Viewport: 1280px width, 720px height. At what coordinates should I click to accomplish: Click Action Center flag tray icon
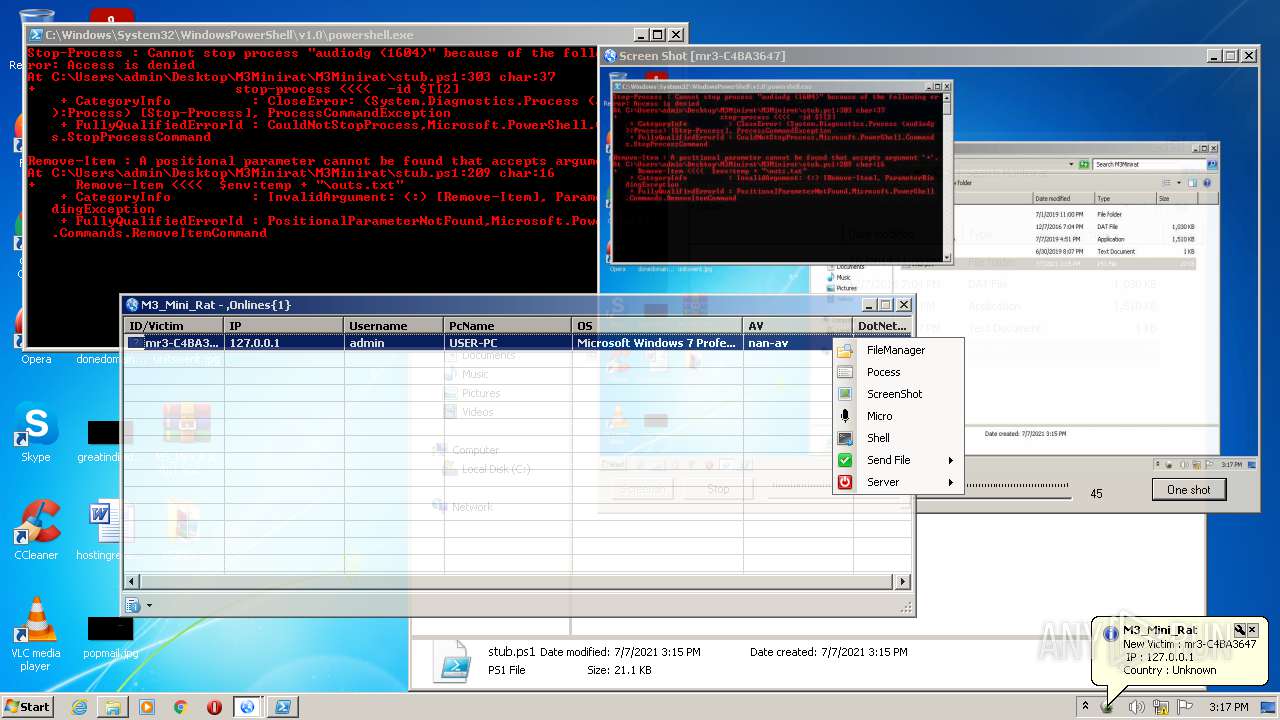[x=1185, y=707]
